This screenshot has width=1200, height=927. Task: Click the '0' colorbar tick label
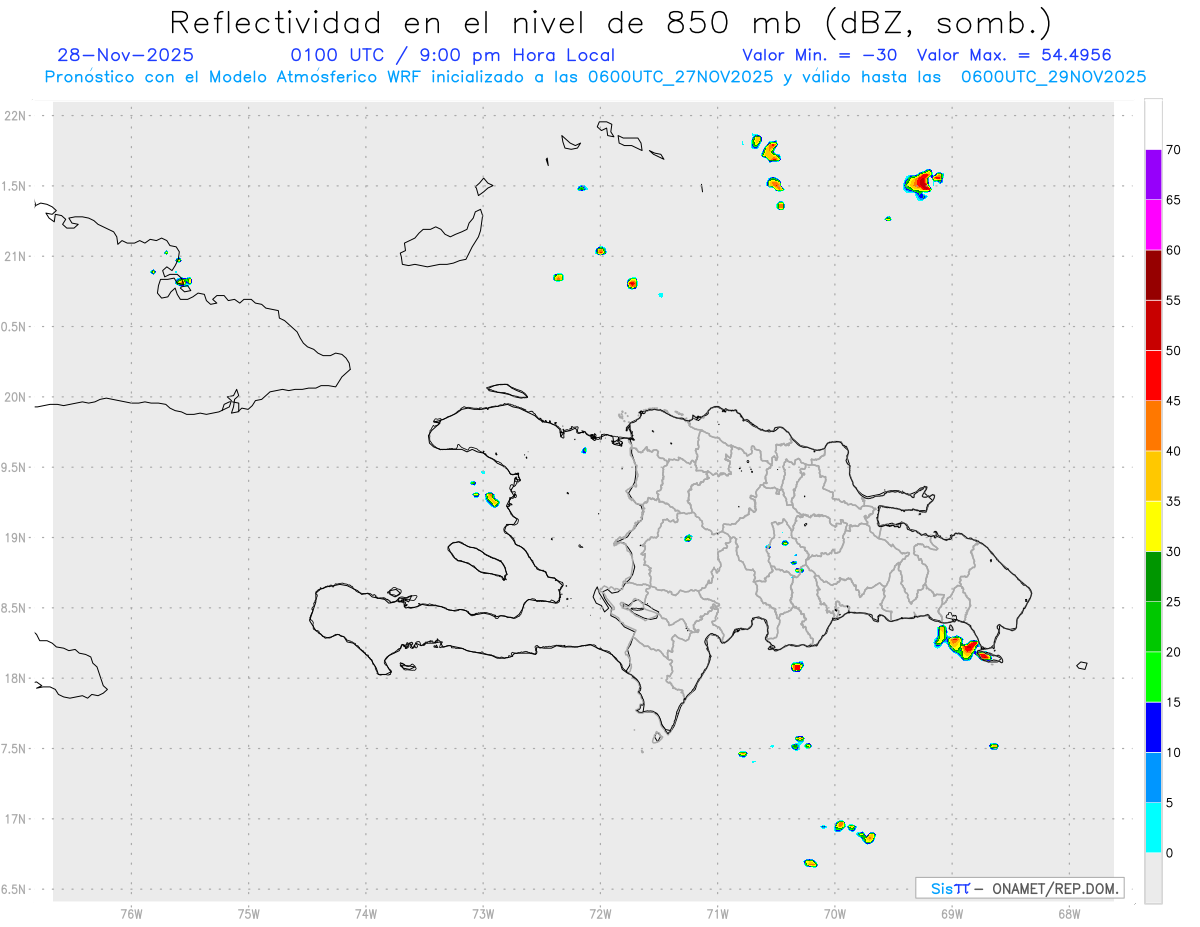[x=1170, y=853]
